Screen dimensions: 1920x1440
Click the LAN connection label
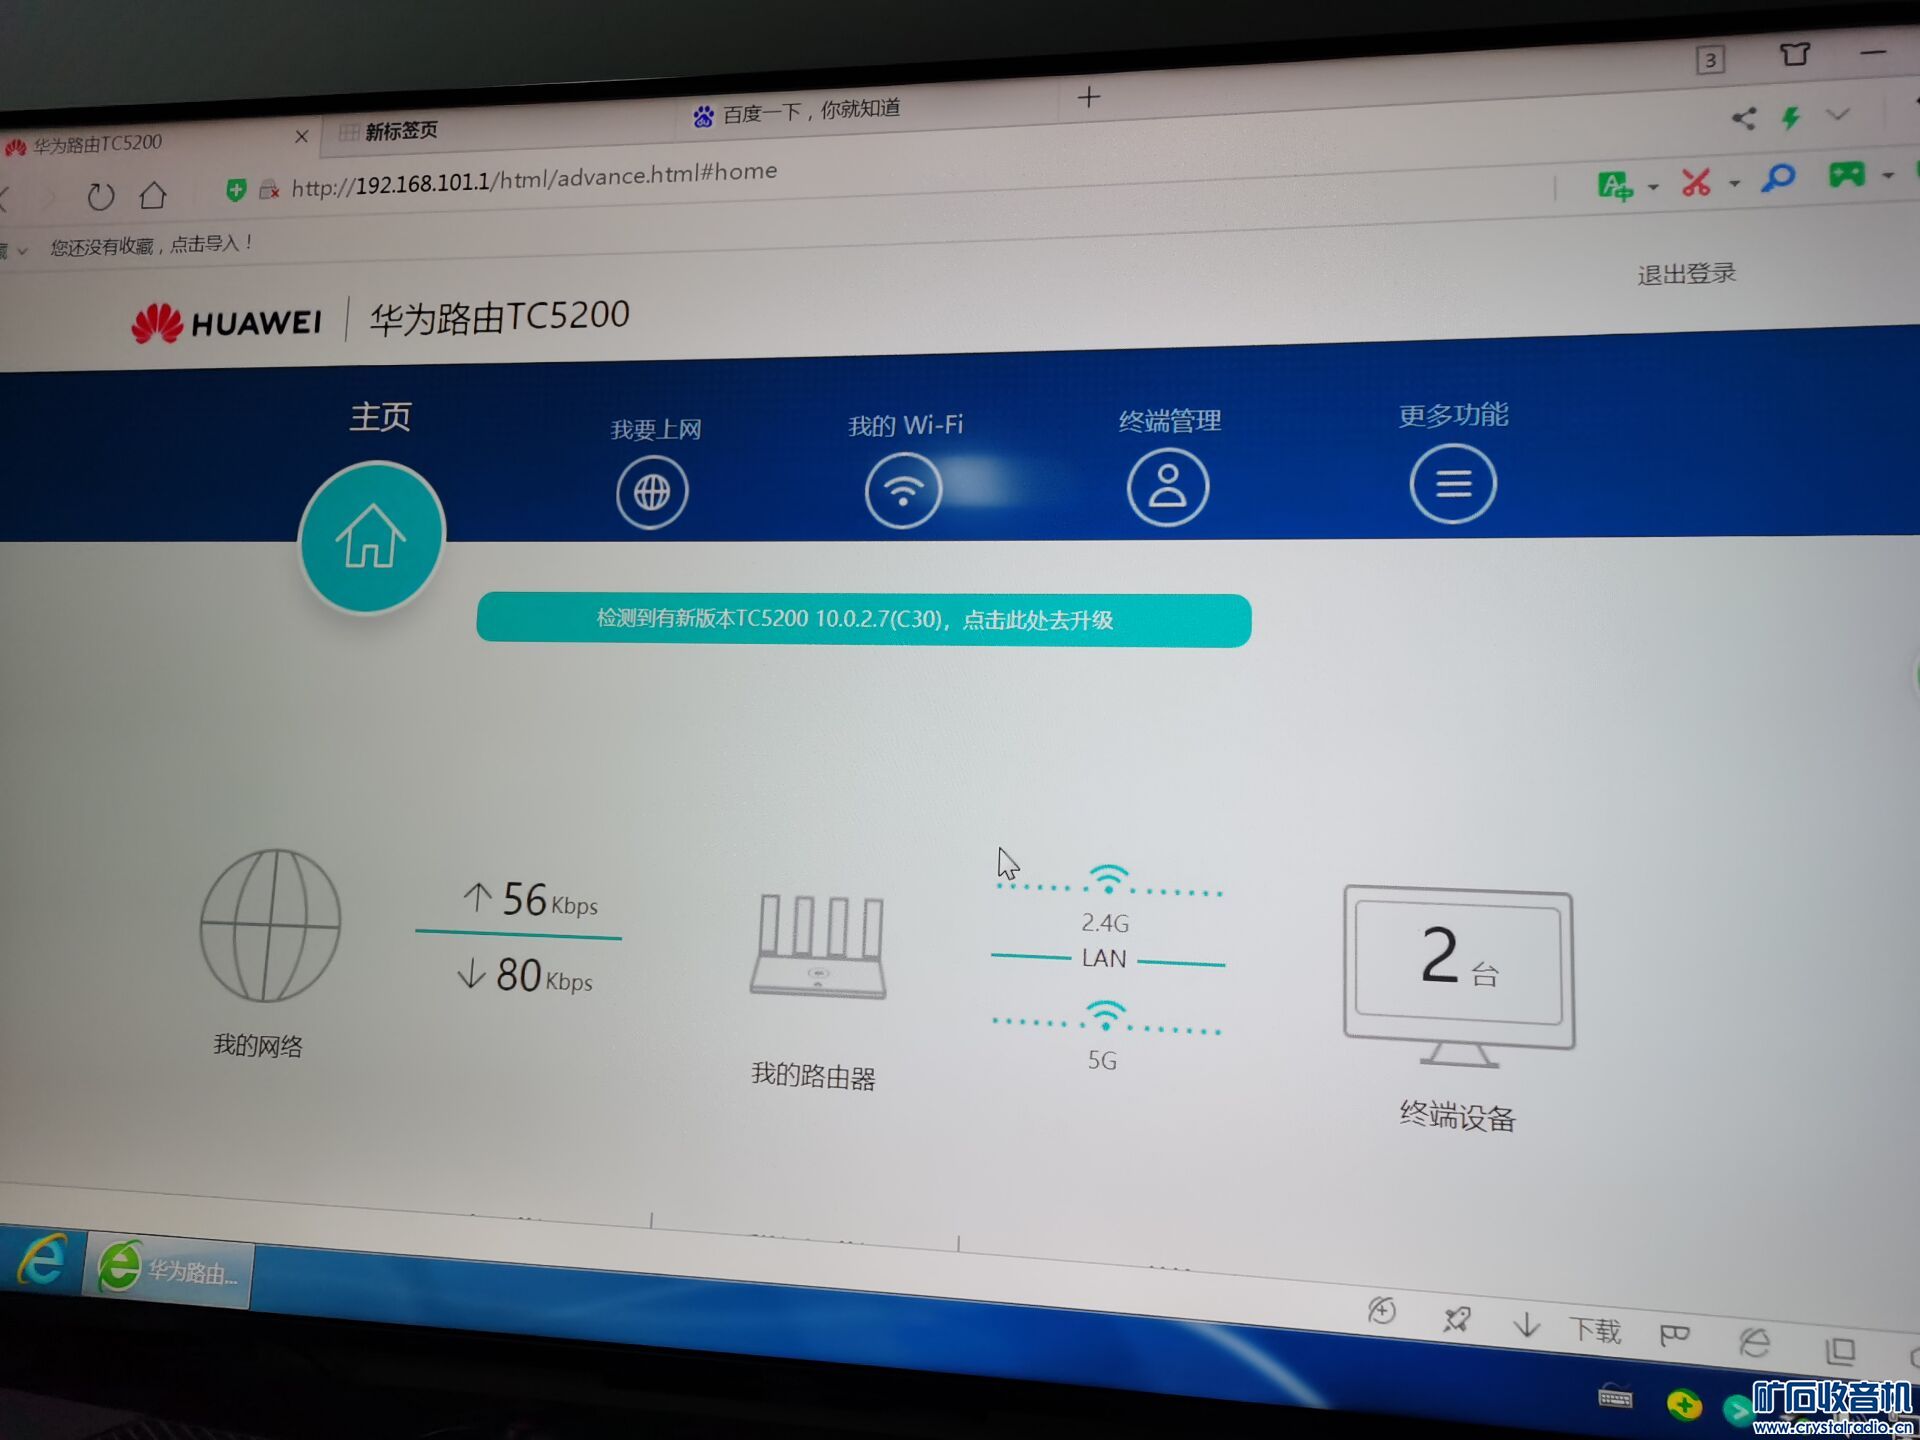(1104, 958)
